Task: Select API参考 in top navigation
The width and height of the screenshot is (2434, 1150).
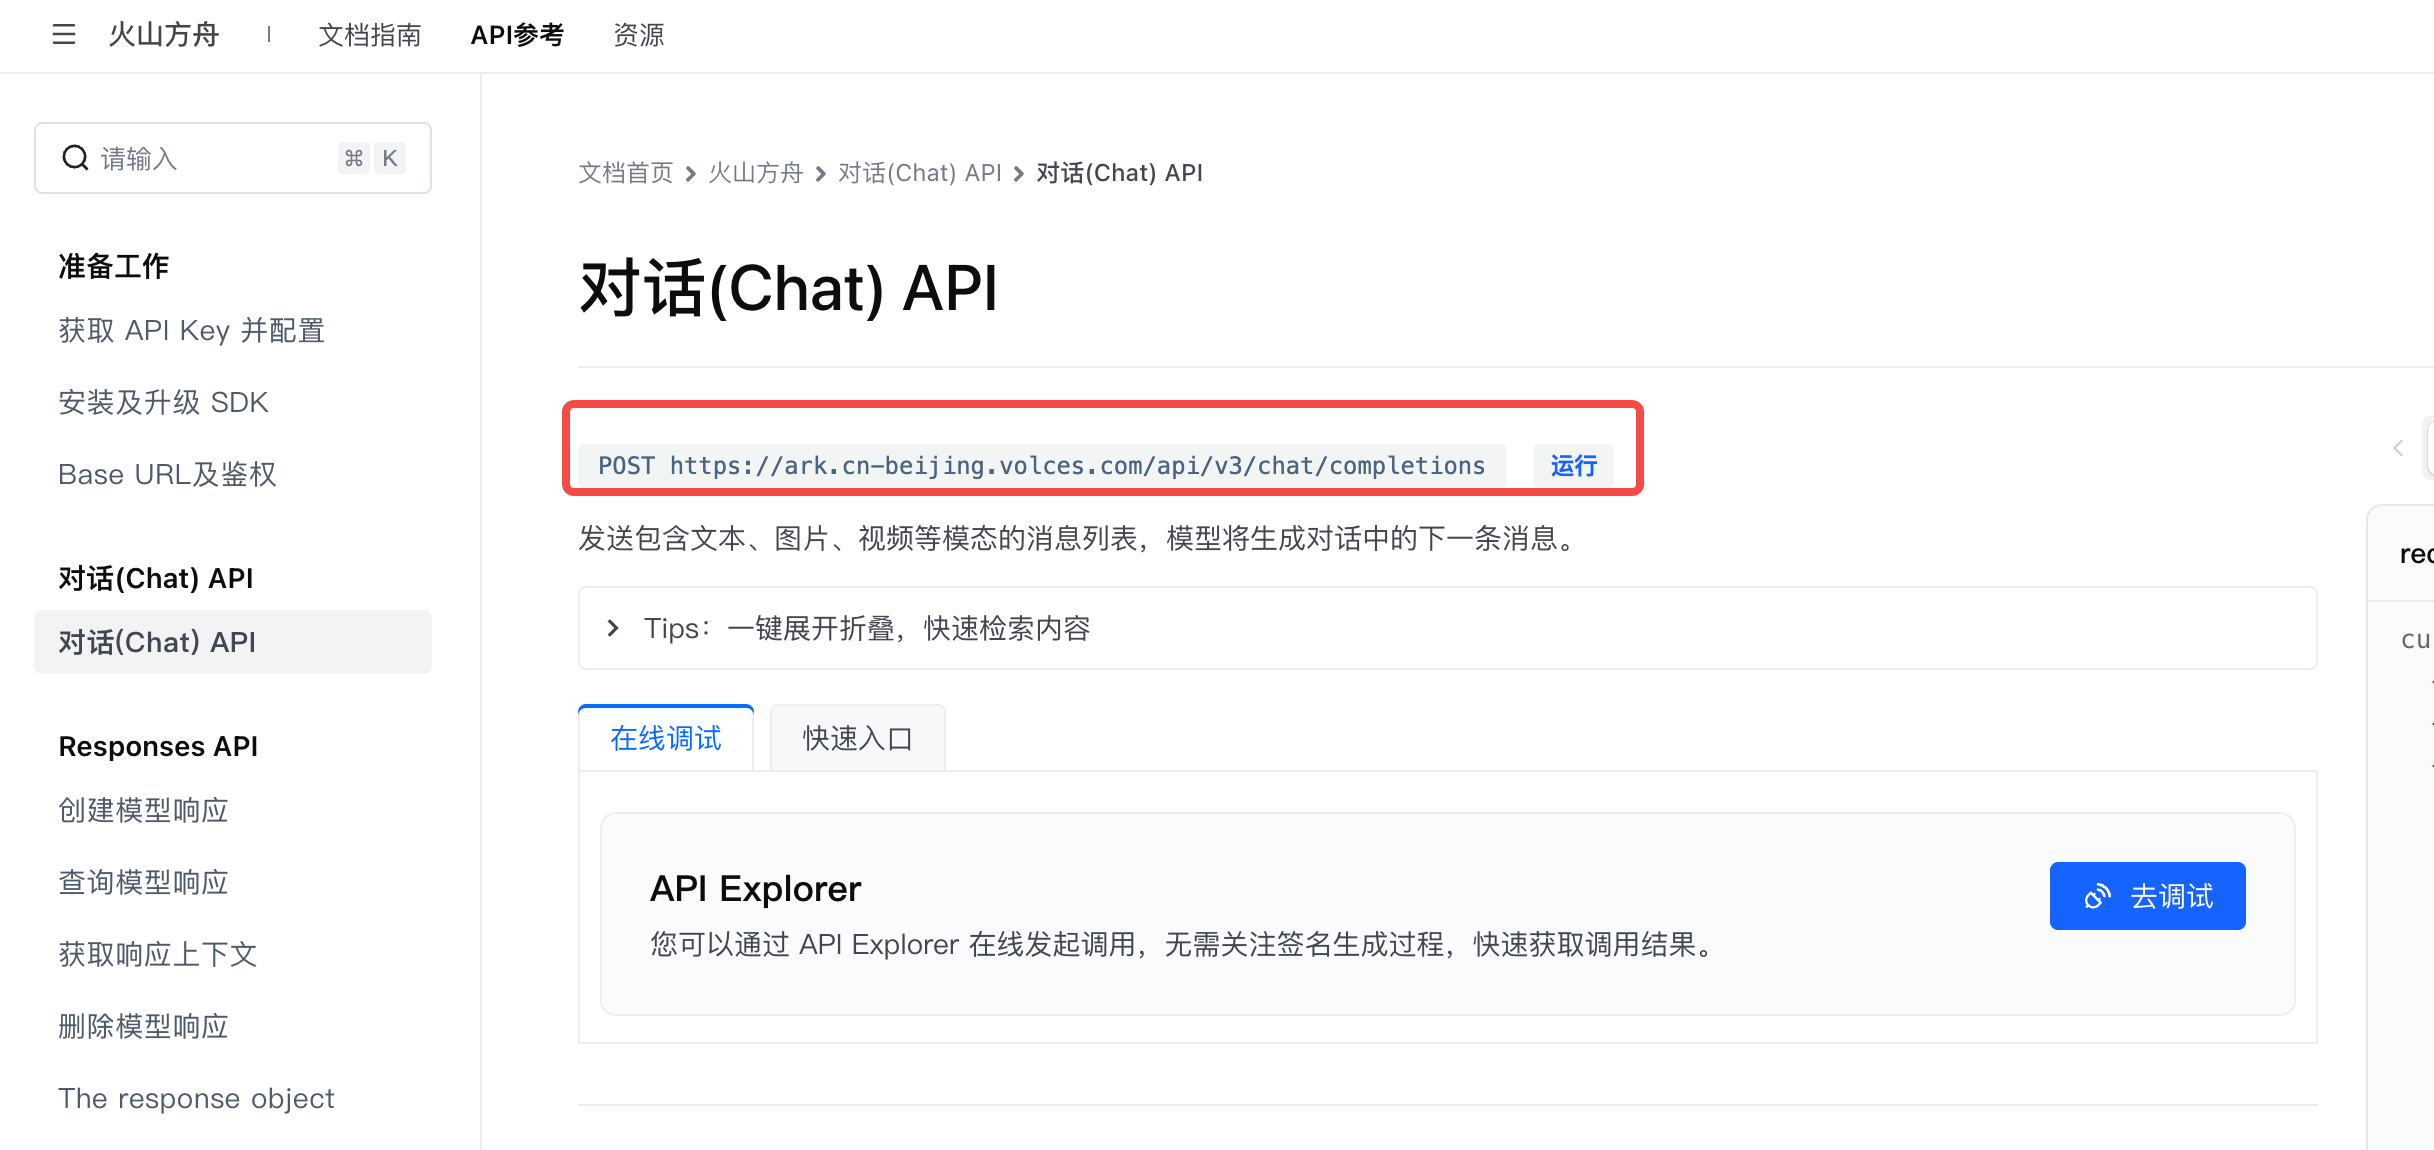Action: pyautogui.click(x=517, y=35)
